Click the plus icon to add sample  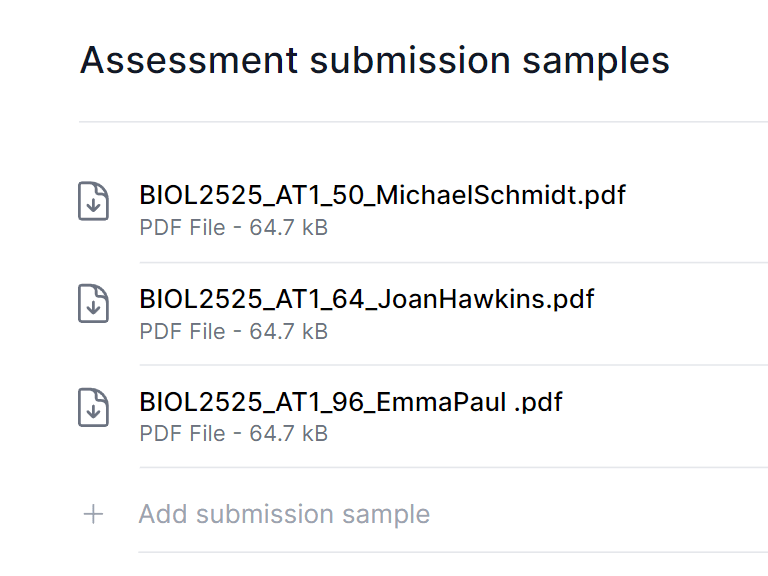(x=93, y=514)
